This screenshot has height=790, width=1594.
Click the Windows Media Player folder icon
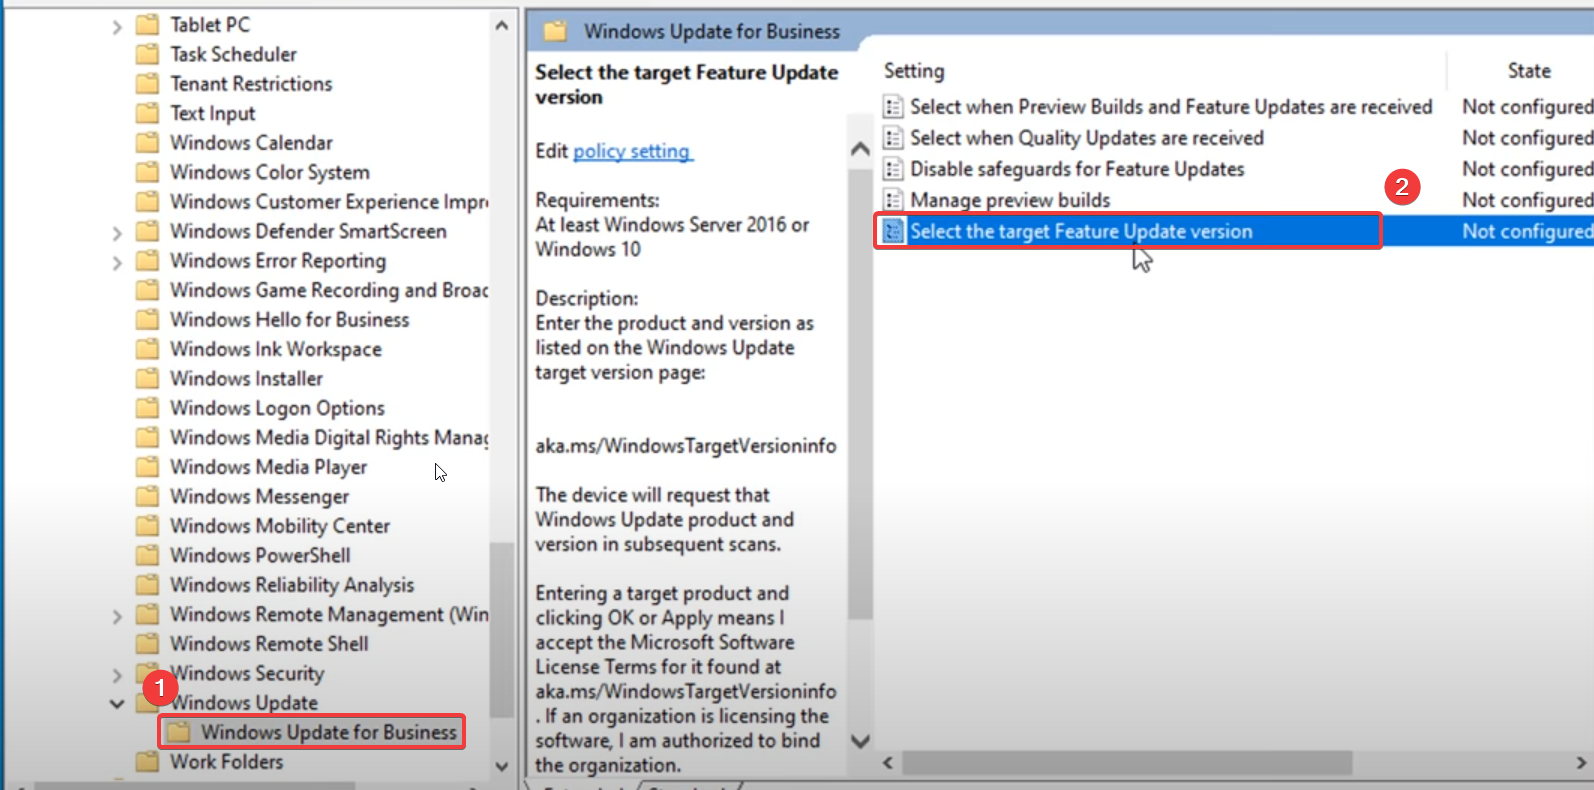coord(147,467)
